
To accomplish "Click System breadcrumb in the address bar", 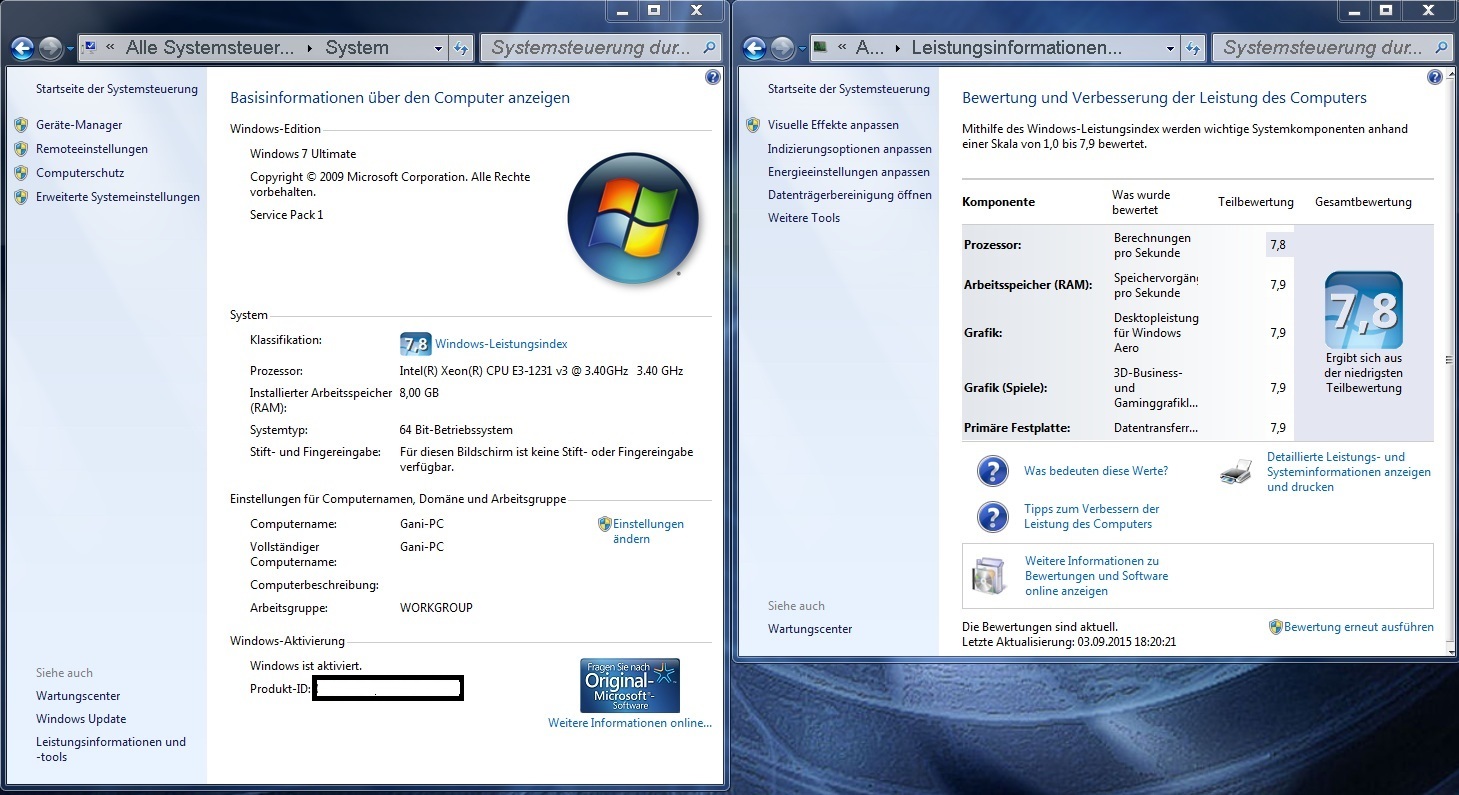I will pyautogui.click(x=357, y=47).
